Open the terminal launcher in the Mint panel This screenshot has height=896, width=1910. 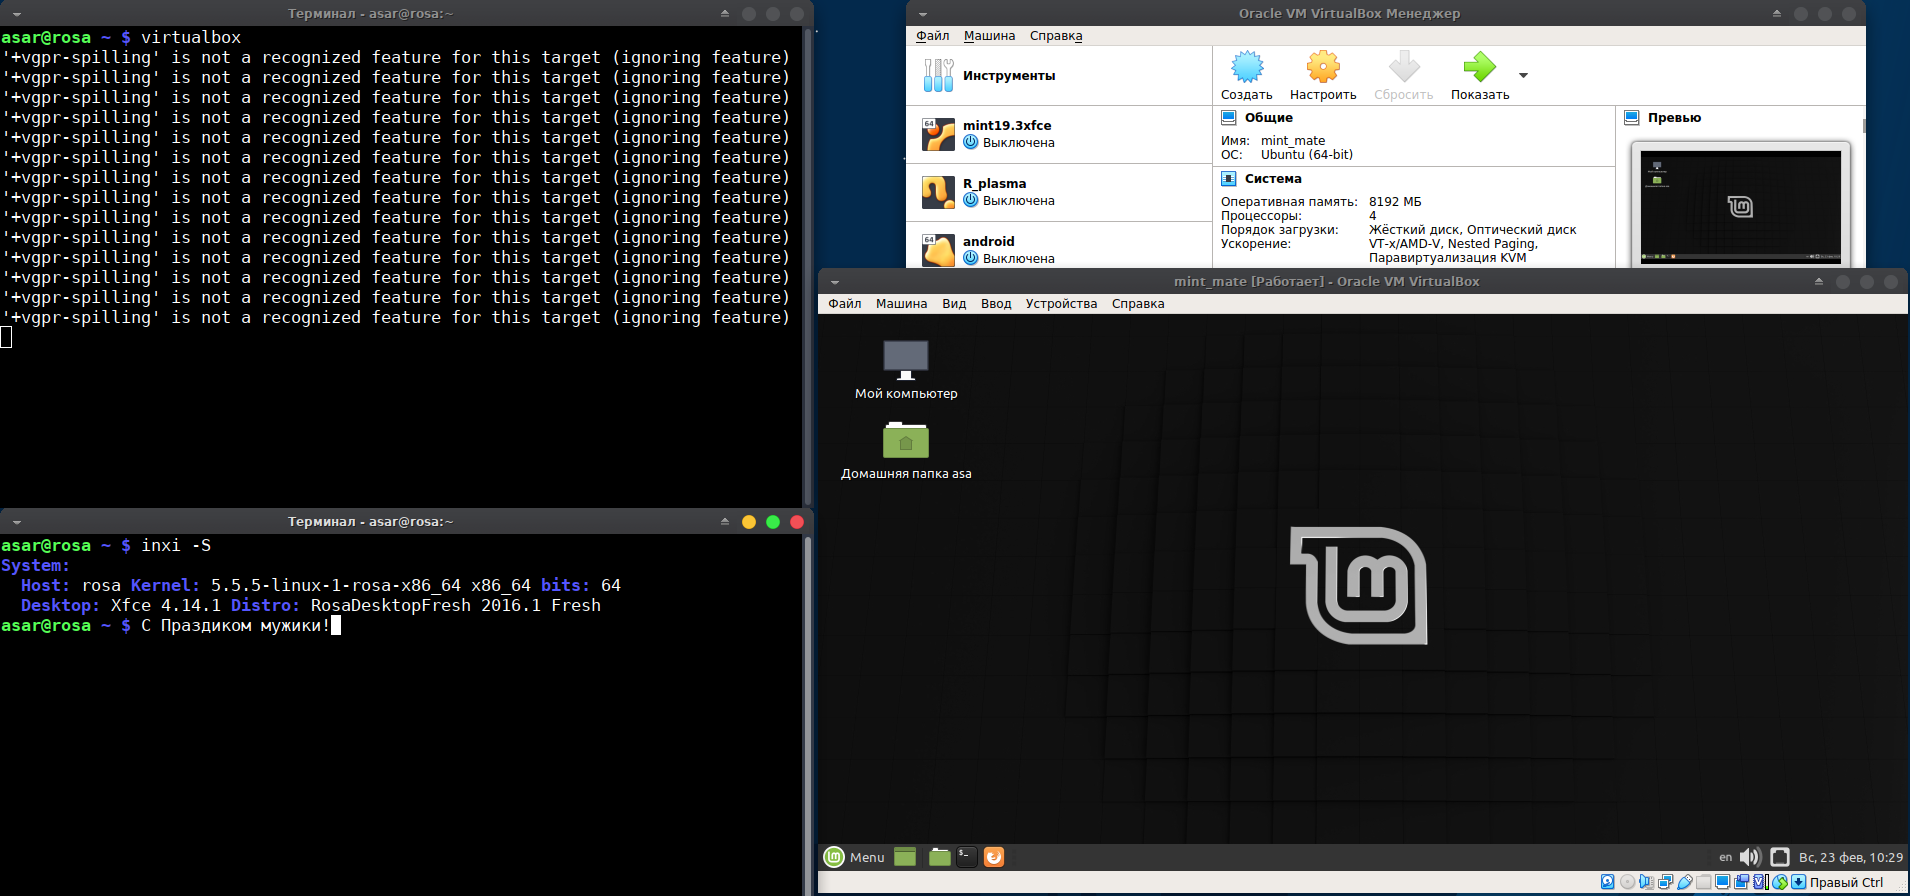pyautogui.click(x=966, y=857)
